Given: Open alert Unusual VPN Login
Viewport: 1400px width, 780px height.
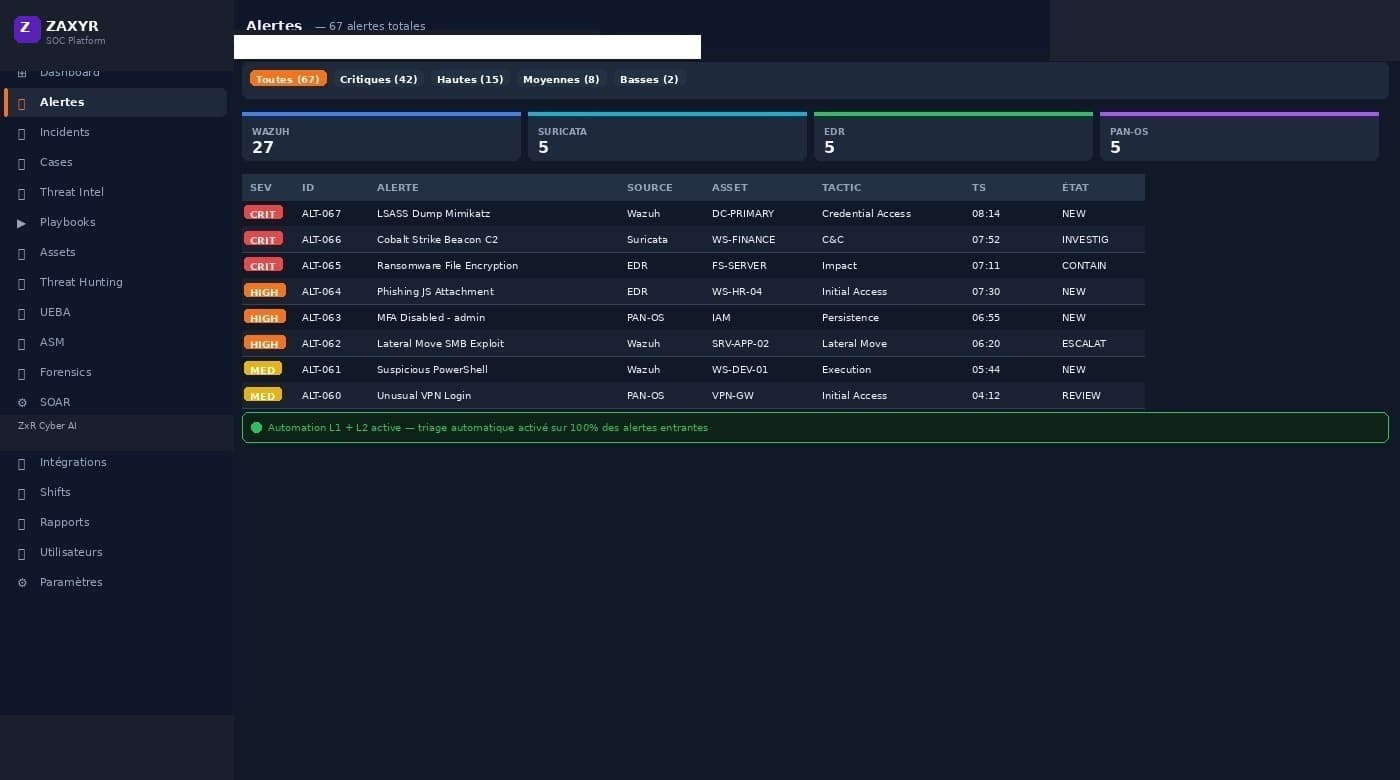Looking at the screenshot, I should [424, 396].
